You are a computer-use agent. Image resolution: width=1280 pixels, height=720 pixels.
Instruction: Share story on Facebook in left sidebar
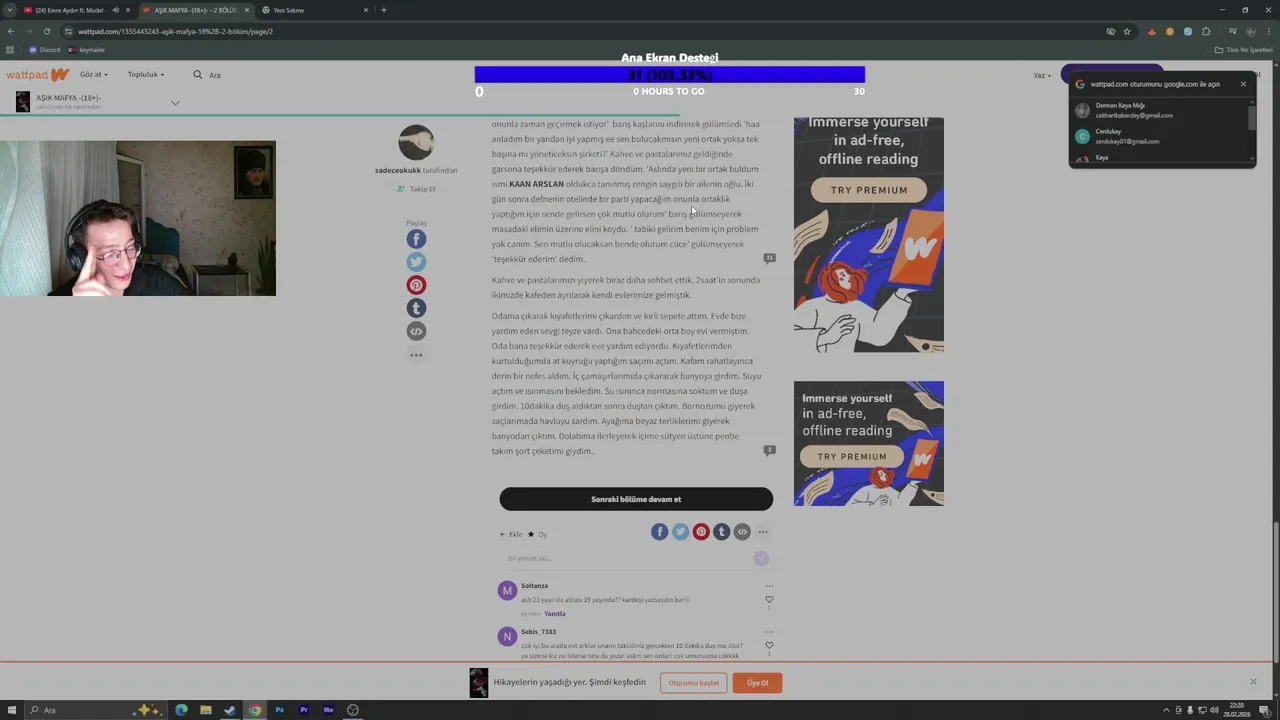coord(416,239)
